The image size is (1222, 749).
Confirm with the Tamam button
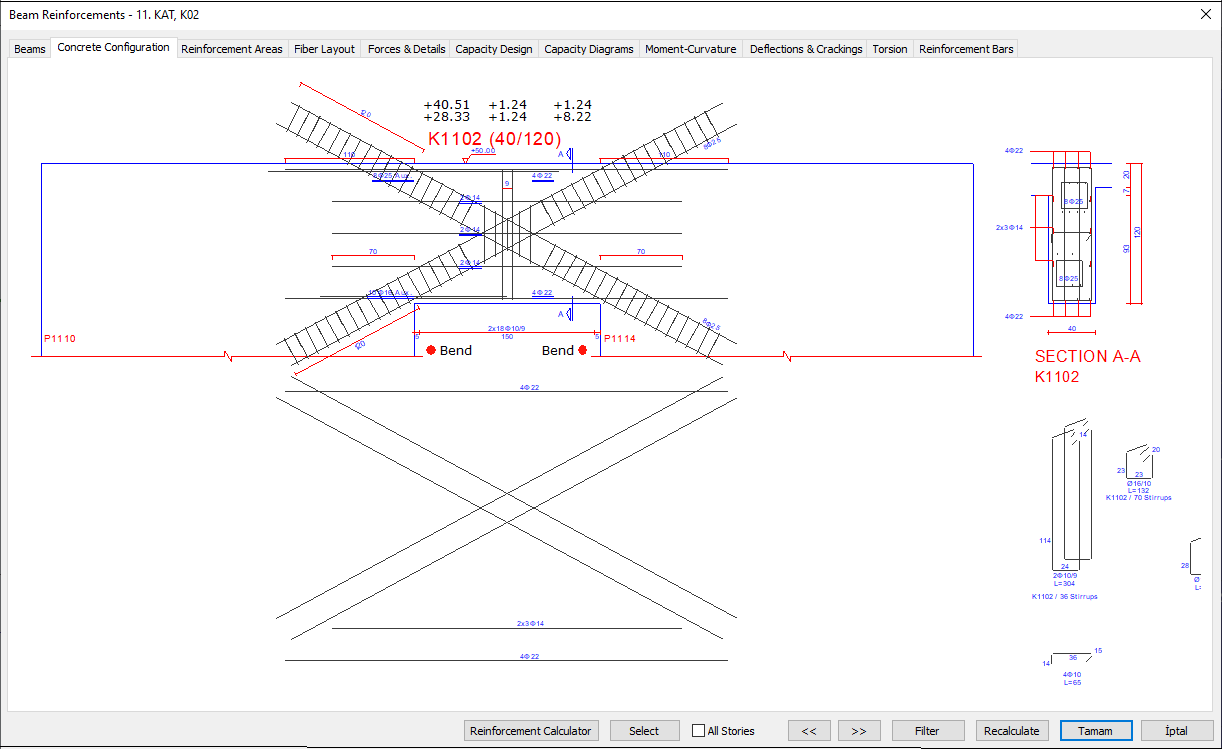coord(1096,730)
